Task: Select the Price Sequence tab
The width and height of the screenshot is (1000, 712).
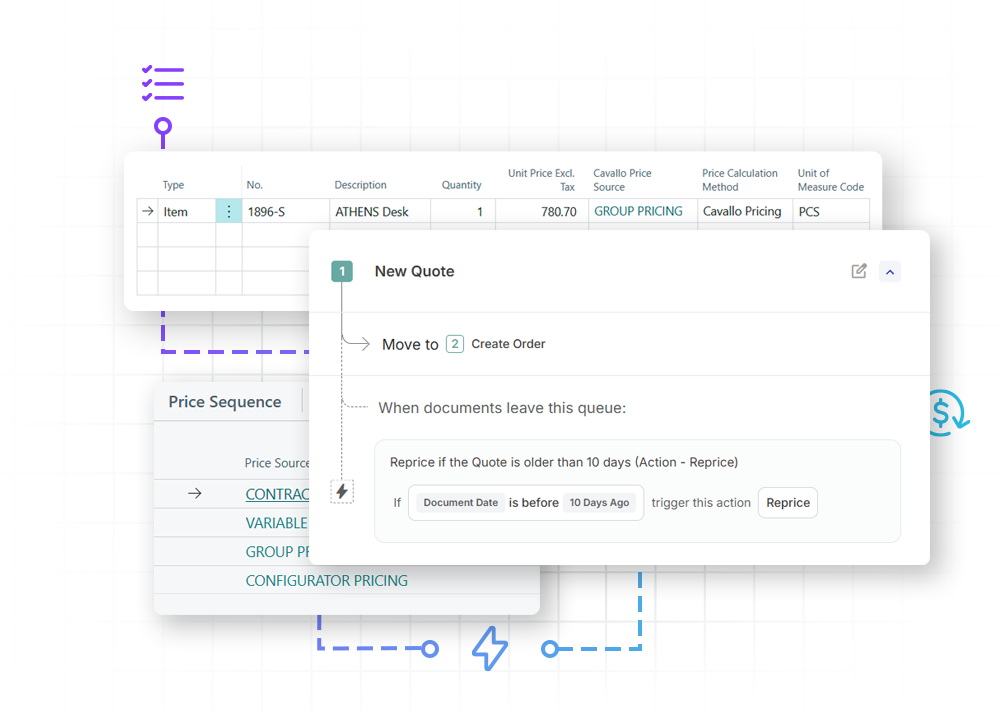Action: [x=224, y=402]
